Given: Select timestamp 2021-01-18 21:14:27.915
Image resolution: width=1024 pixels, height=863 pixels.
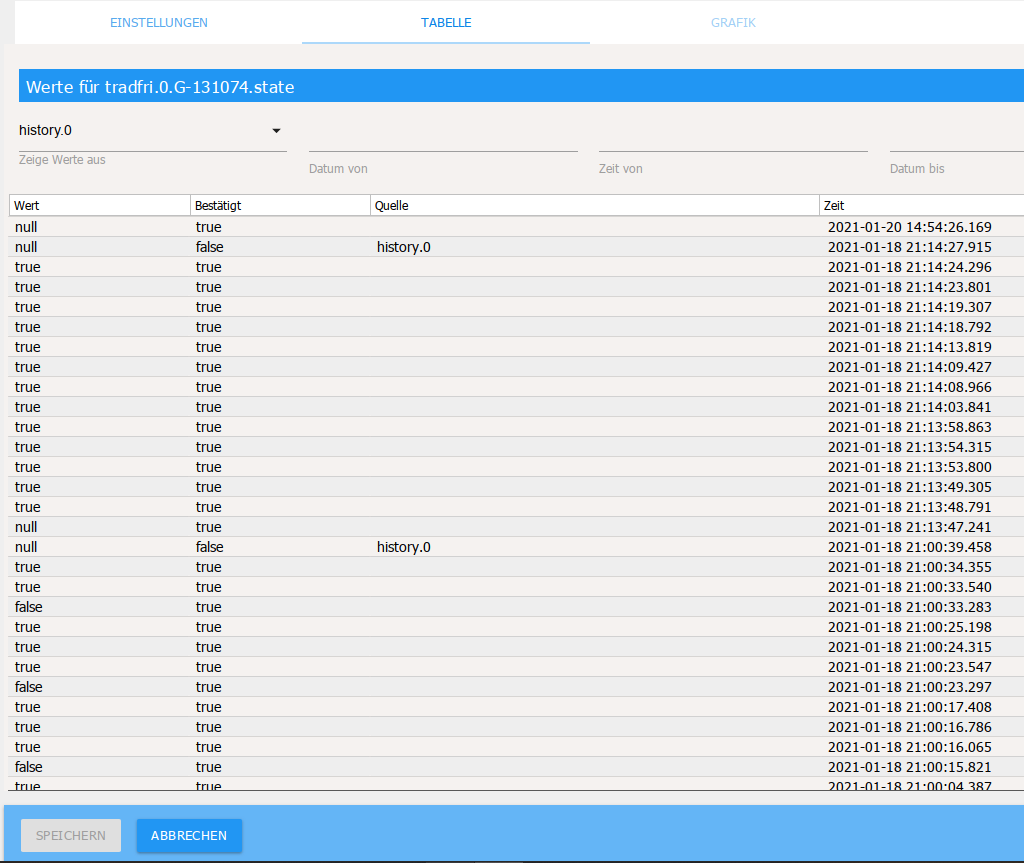Looking at the screenshot, I should click(x=910, y=247).
